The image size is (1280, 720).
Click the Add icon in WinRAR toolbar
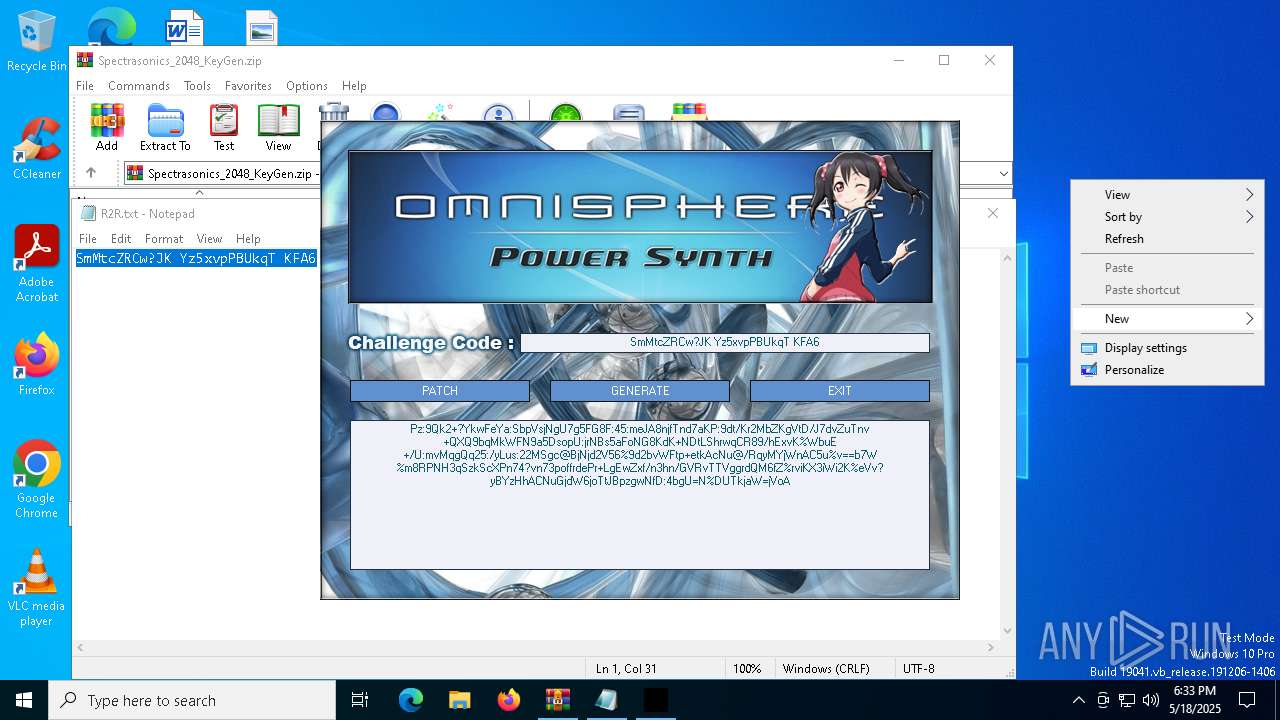pos(107,128)
